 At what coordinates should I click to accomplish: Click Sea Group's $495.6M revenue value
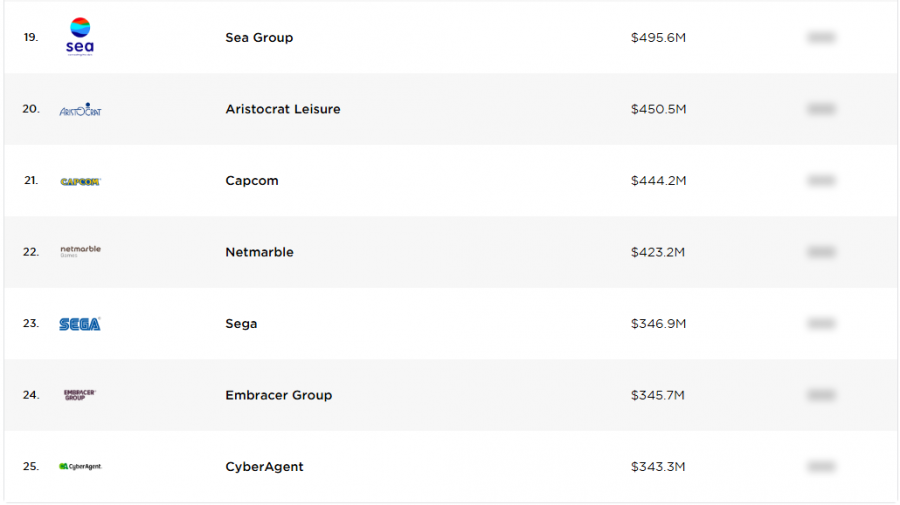click(658, 38)
